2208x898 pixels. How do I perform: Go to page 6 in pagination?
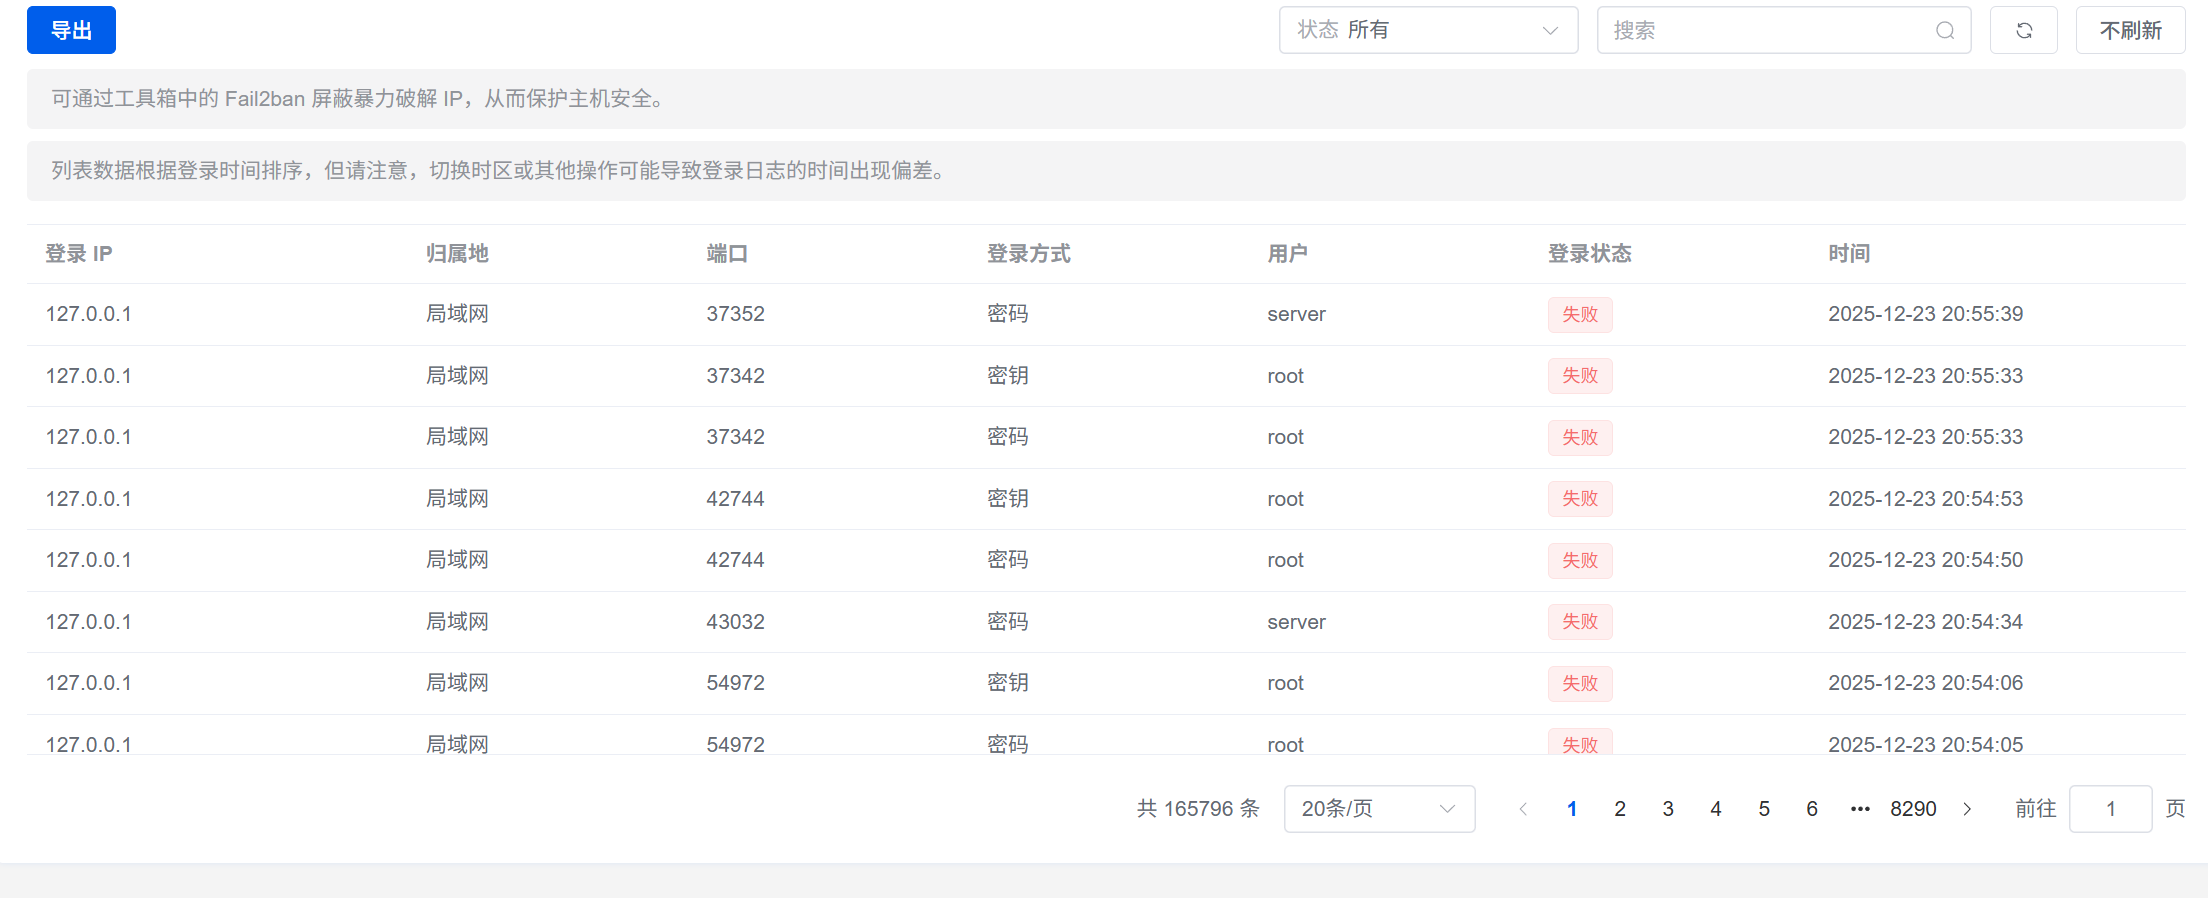tap(1812, 809)
